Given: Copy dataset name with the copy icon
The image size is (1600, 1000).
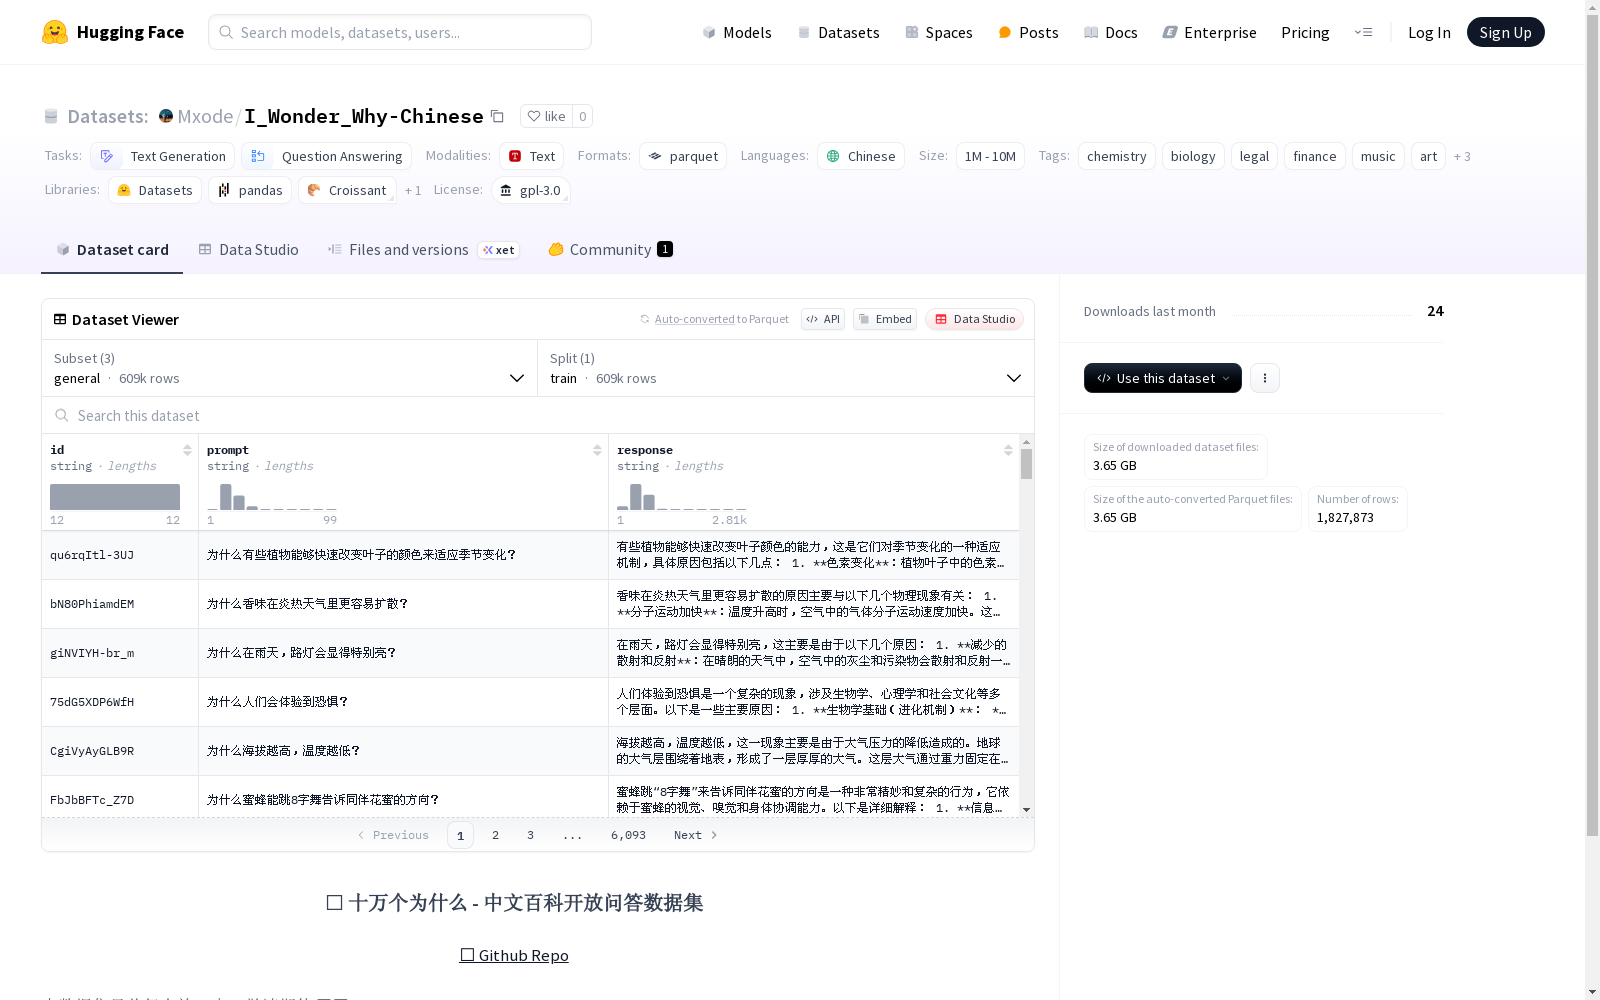Looking at the screenshot, I should [497, 116].
